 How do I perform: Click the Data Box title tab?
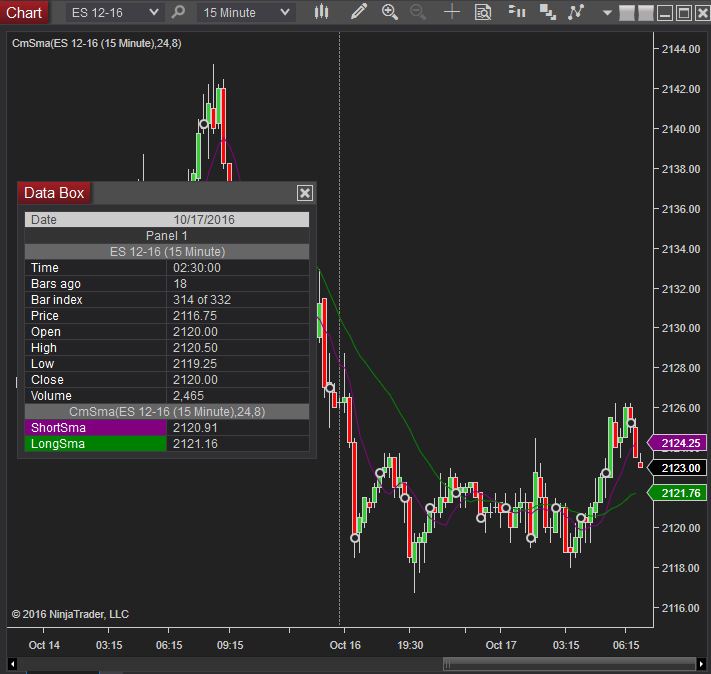(54, 193)
